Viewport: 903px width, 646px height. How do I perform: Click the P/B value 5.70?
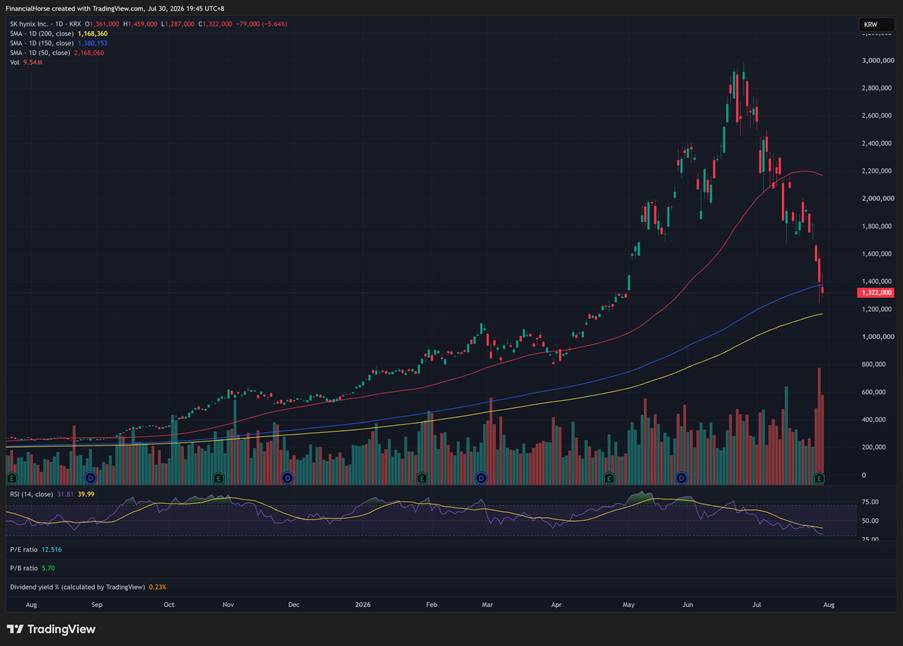pyautogui.click(x=48, y=568)
